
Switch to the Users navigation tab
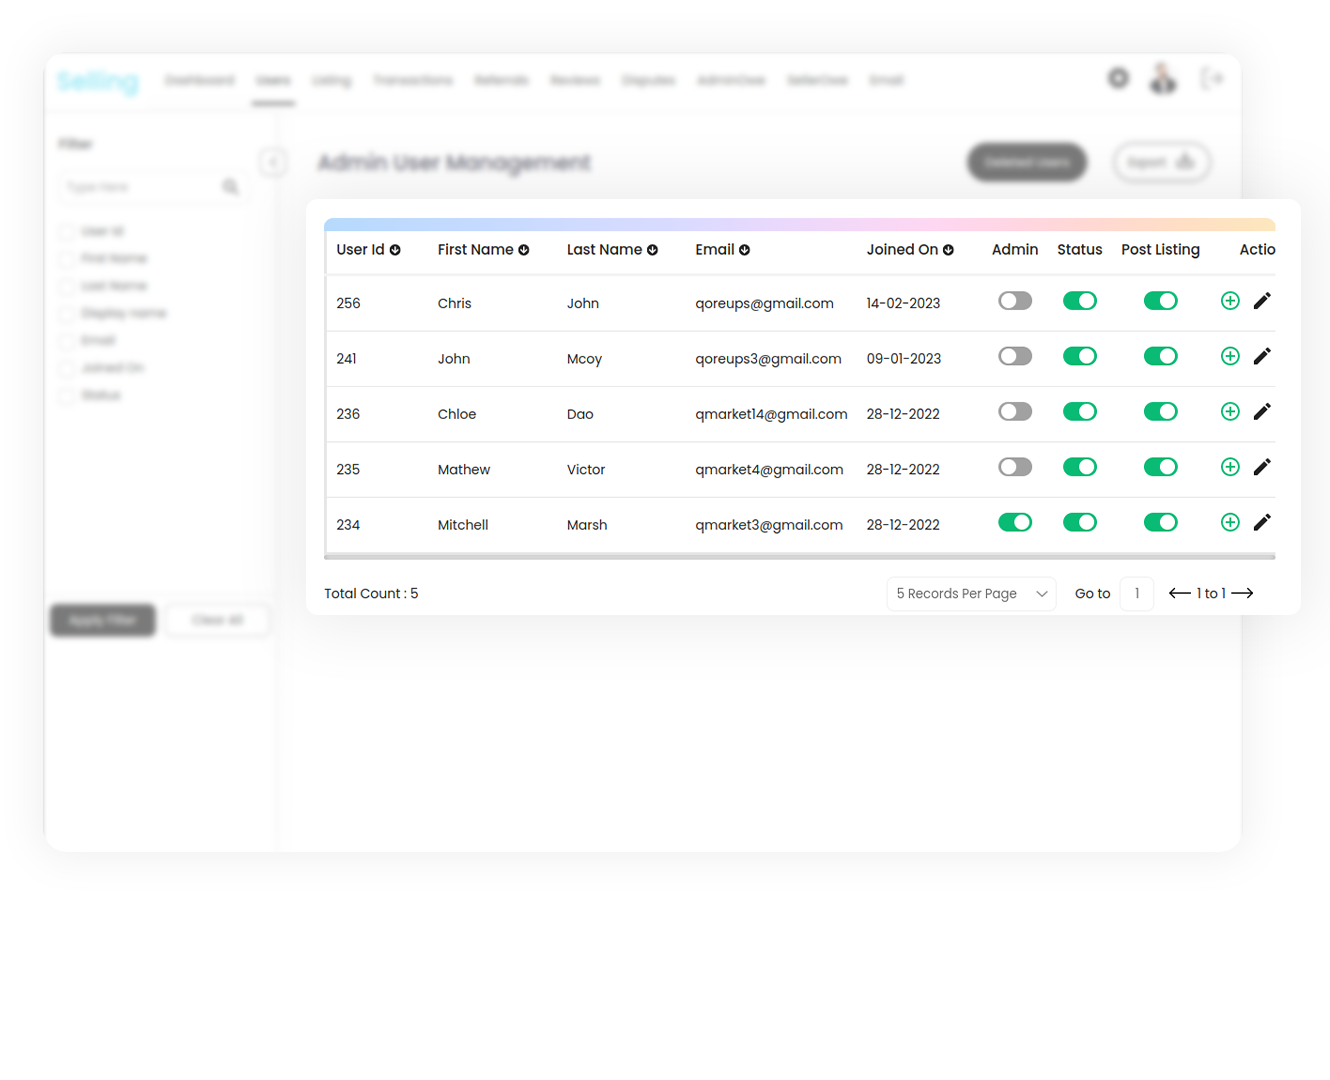(272, 80)
